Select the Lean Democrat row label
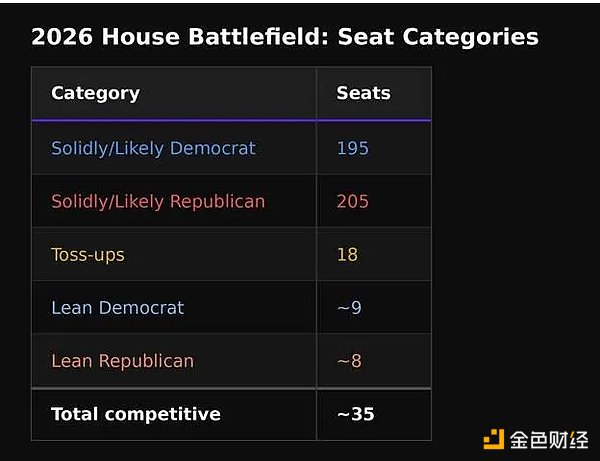This screenshot has height=461, width=600. (x=117, y=308)
